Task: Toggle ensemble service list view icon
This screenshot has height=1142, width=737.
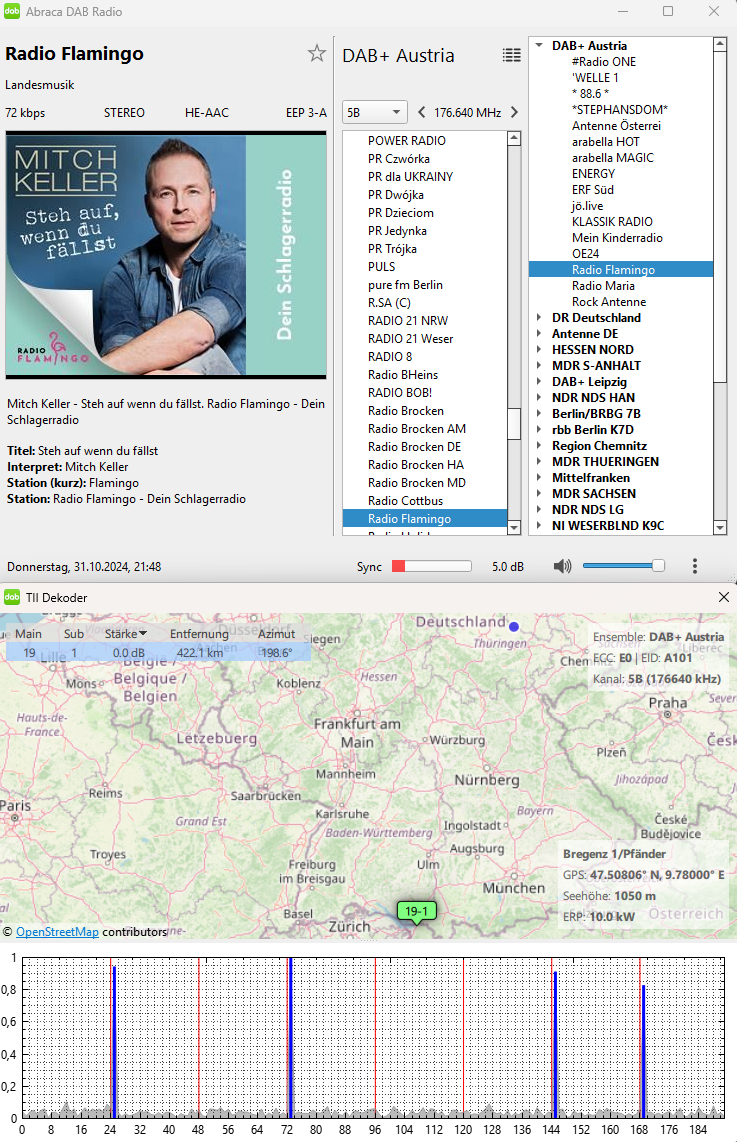Action: [512, 55]
